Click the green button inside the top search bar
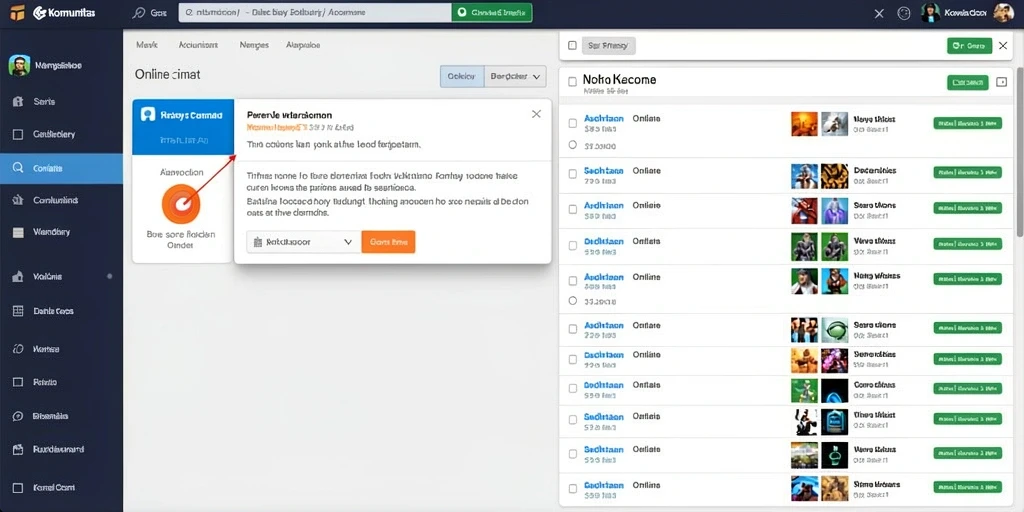The width and height of the screenshot is (1024, 512). pos(492,12)
